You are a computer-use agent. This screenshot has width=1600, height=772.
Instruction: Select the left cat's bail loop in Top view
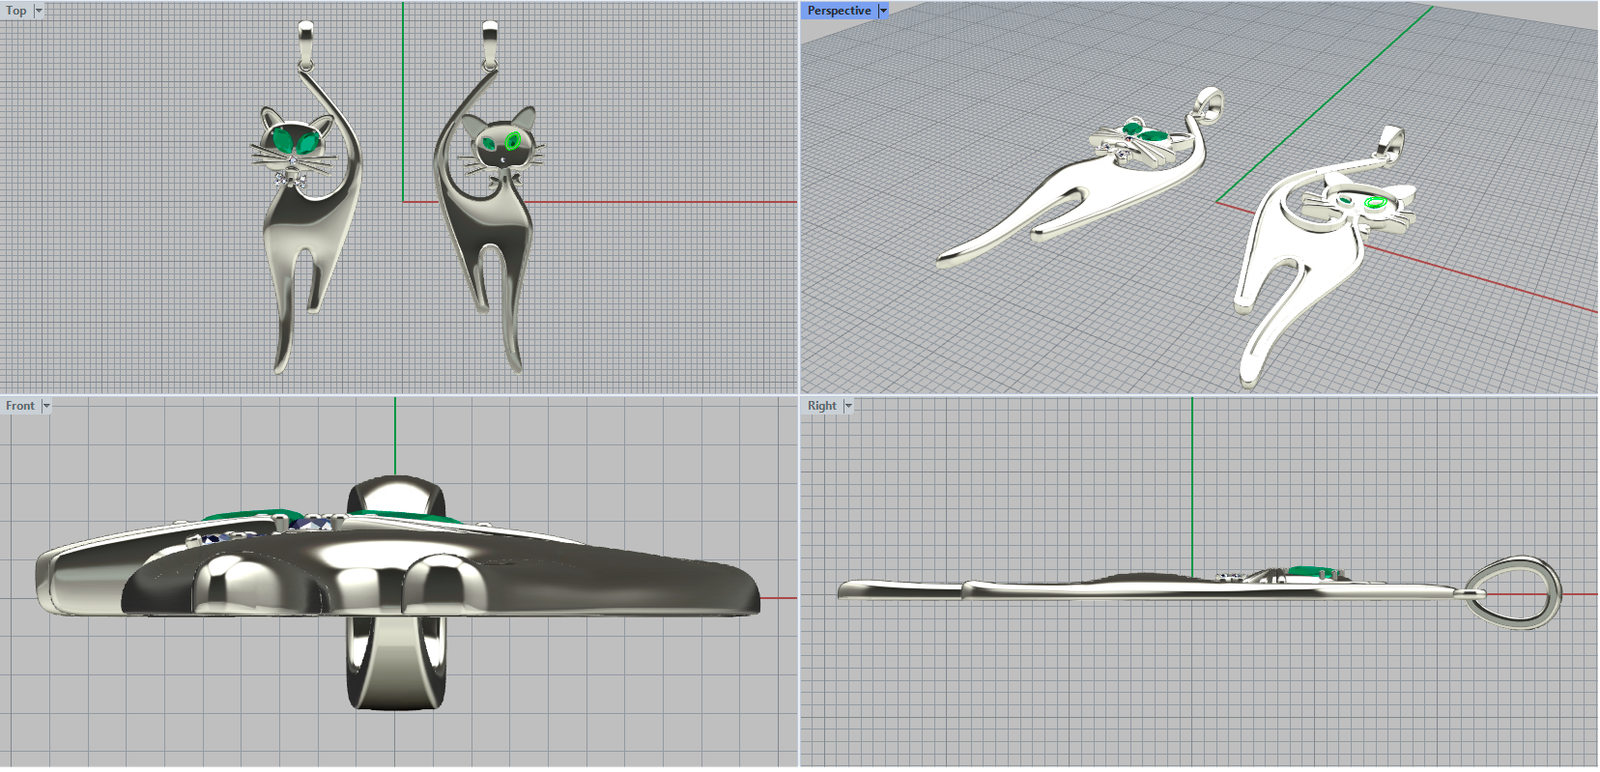pos(306,40)
